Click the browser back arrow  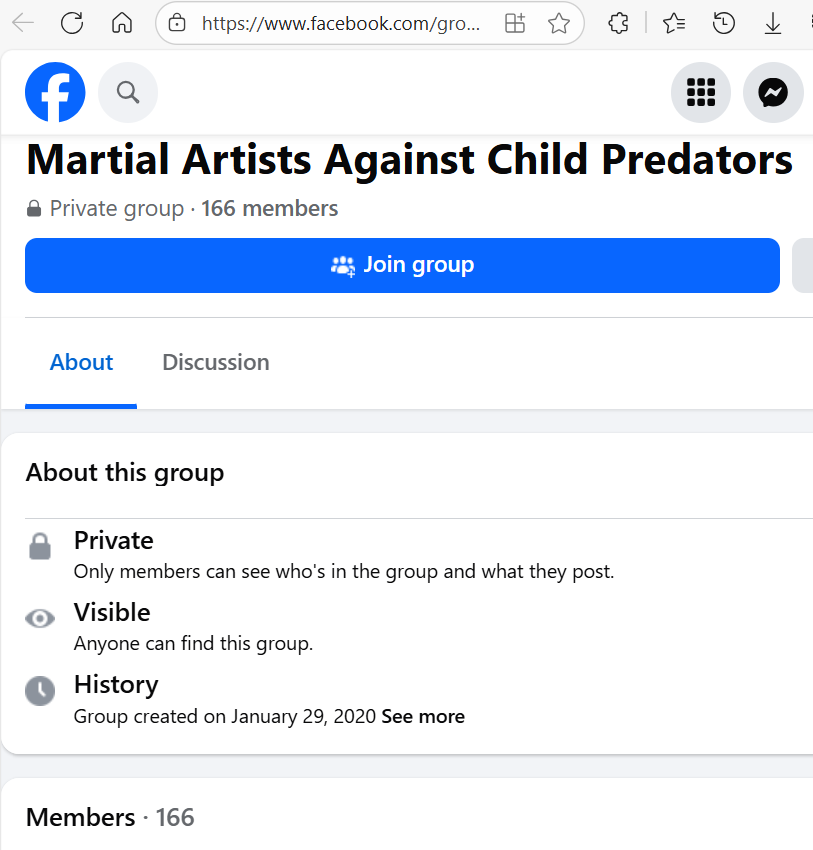[x=23, y=23]
